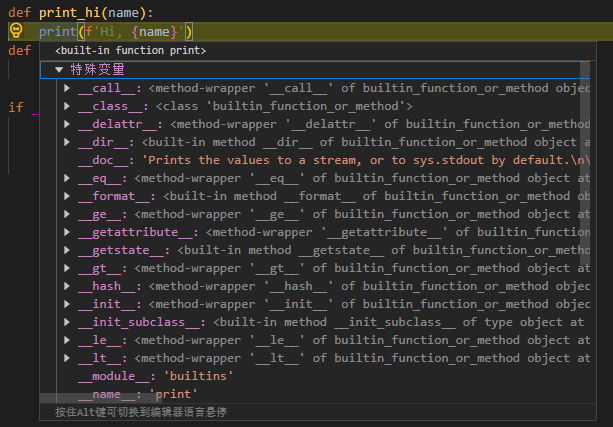Select the __name__: 'print' row
This screenshot has width=613, height=427.
coord(138,394)
